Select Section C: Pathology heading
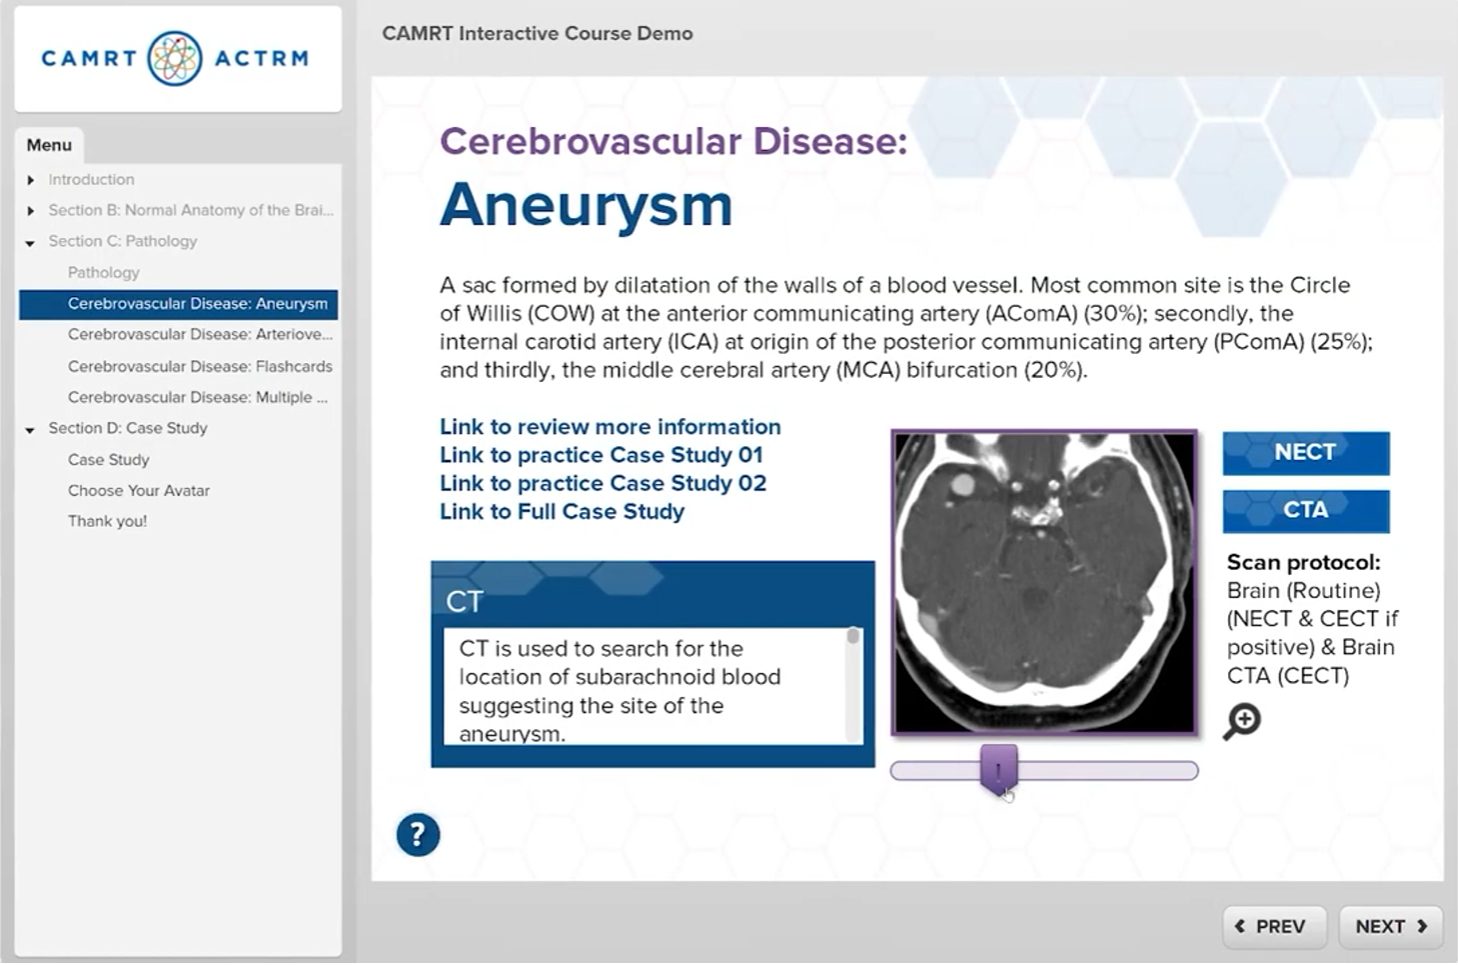 (123, 241)
